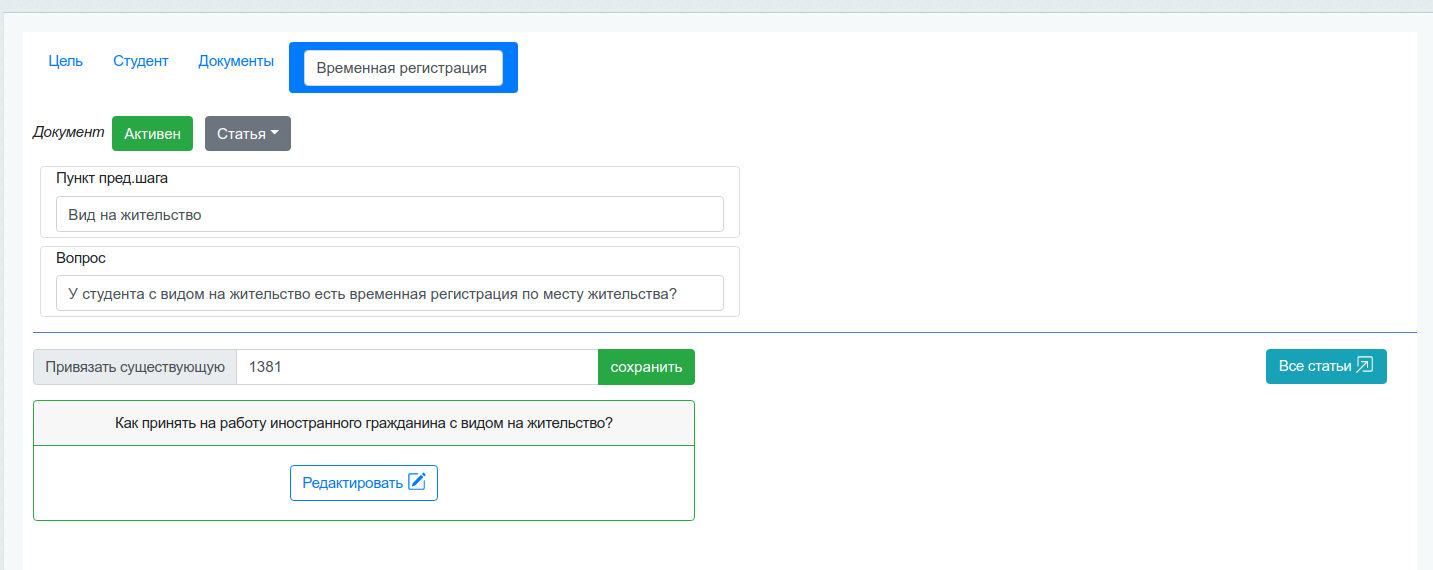1433x570 pixels.
Task: Click the Вопрос field label
Action: click(x=81, y=258)
